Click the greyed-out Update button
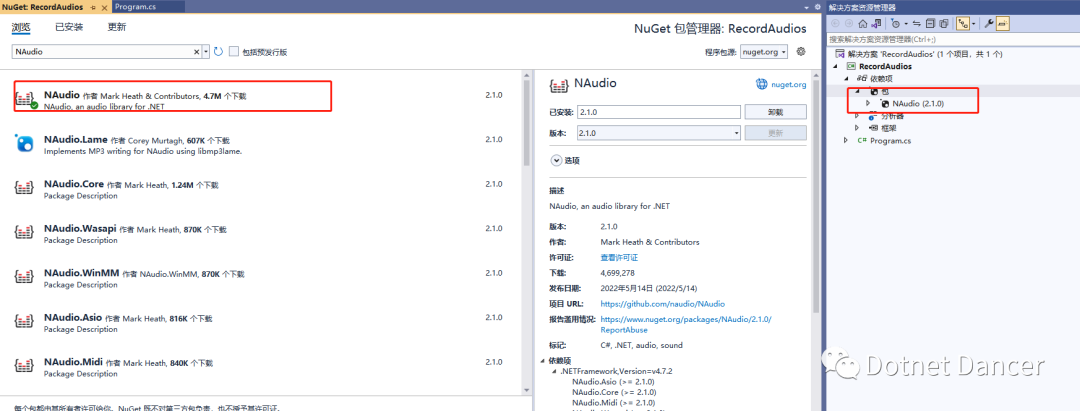The width and height of the screenshot is (1080, 411). (775, 133)
